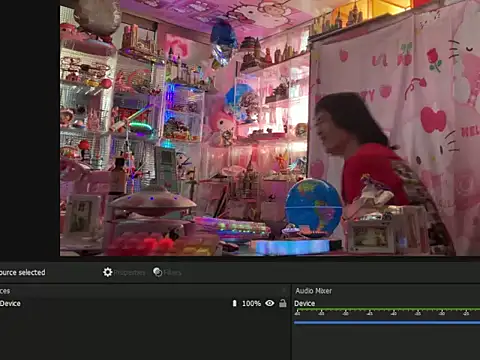Select the Device source row in Sources
This screenshot has width=480, height=360.
click(144, 303)
